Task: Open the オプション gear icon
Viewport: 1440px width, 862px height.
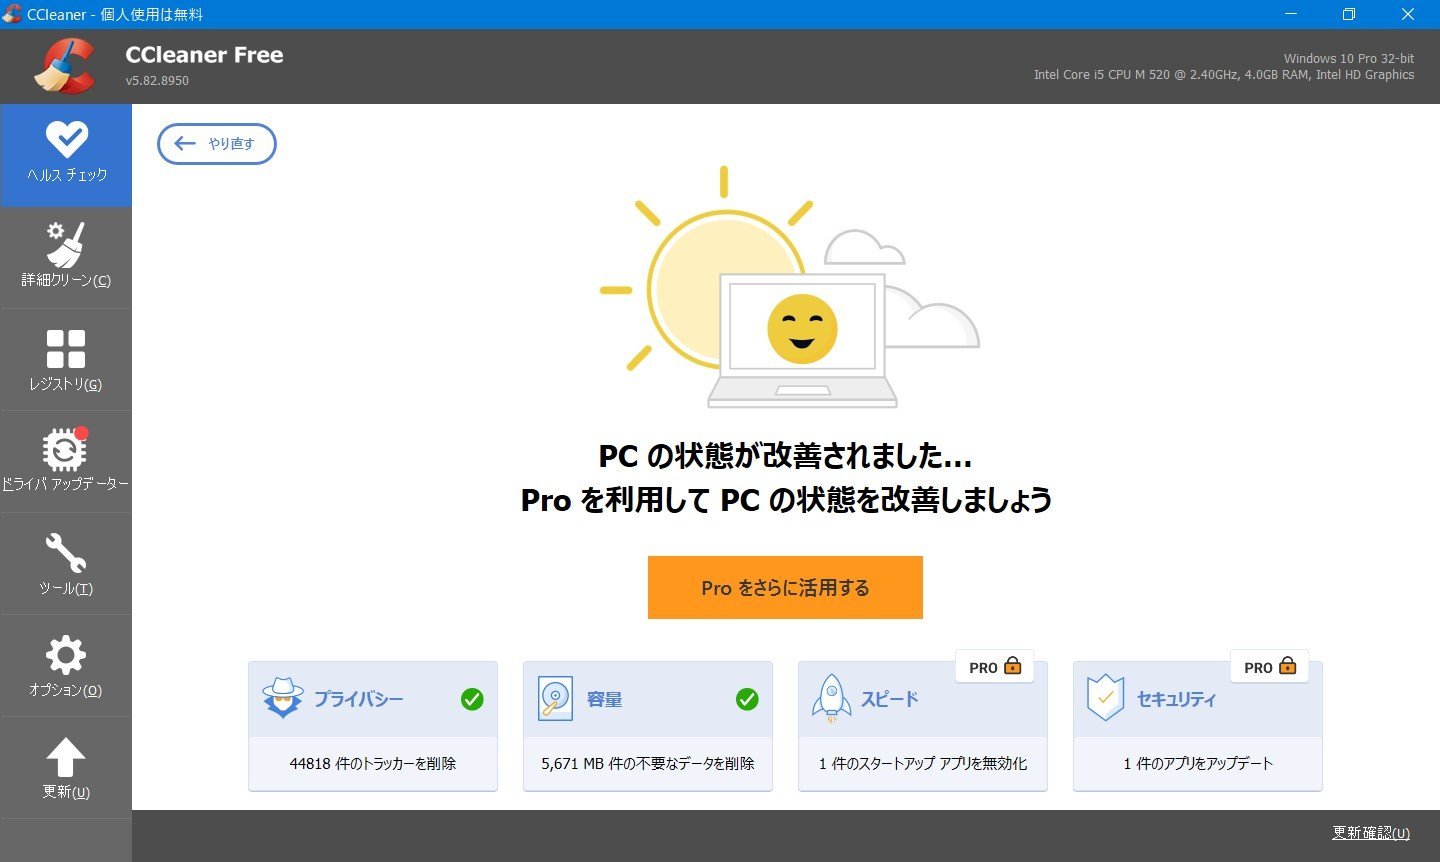Action: [x=66, y=655]
